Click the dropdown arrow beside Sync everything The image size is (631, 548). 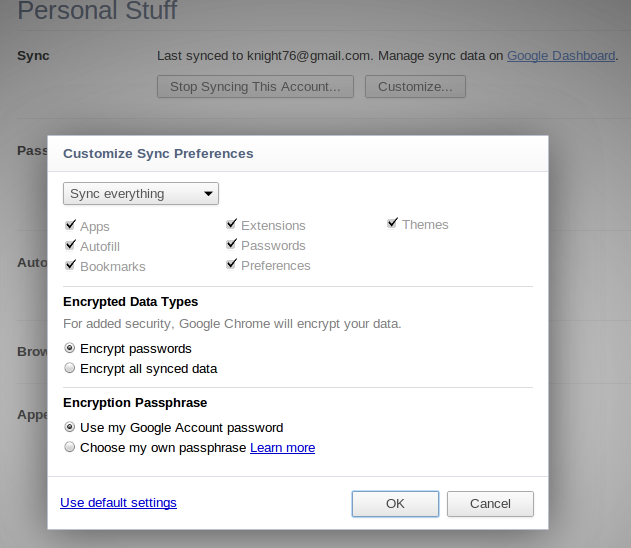[208, 194]
